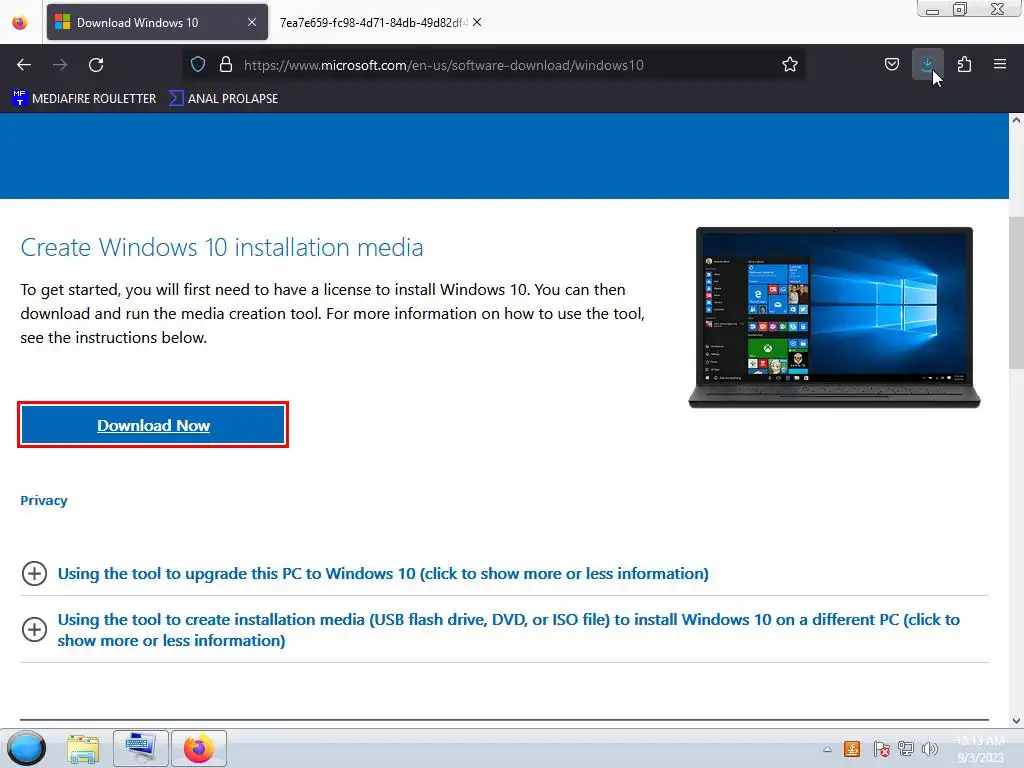Click the plus icon beside create installation media

35,630
